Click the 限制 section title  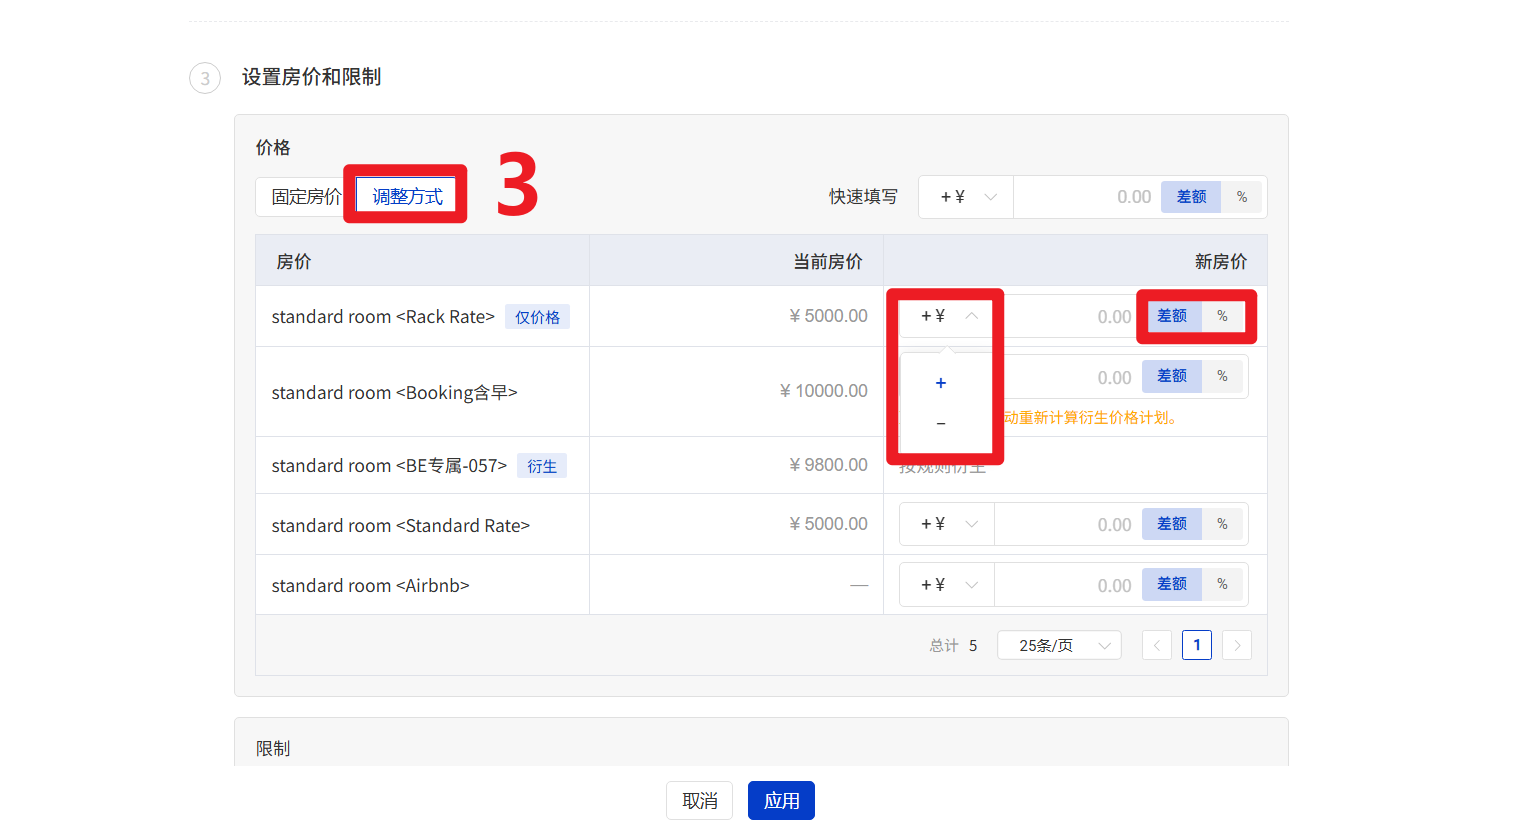[x=273, y=748]
